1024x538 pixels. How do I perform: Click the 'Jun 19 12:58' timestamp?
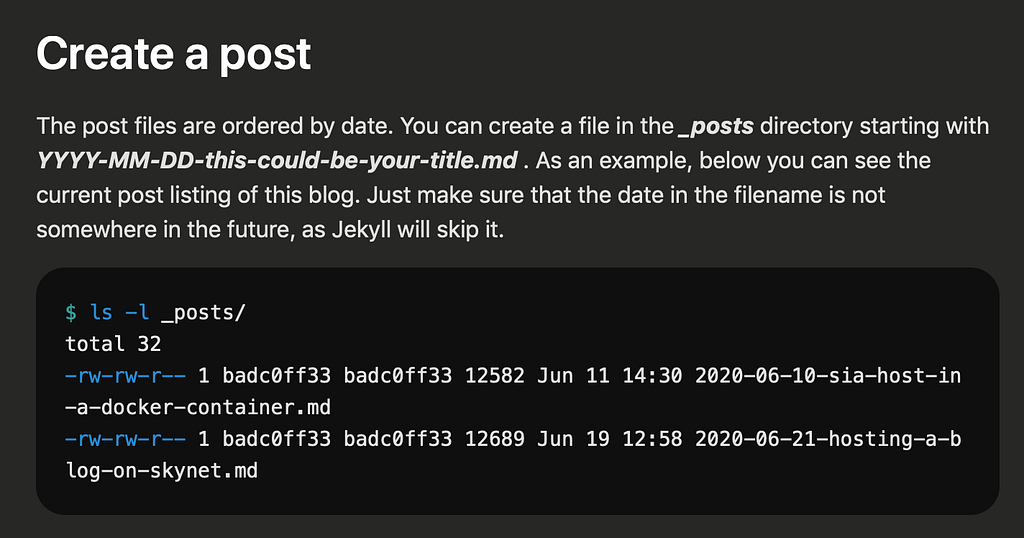(x=609, y=439)
